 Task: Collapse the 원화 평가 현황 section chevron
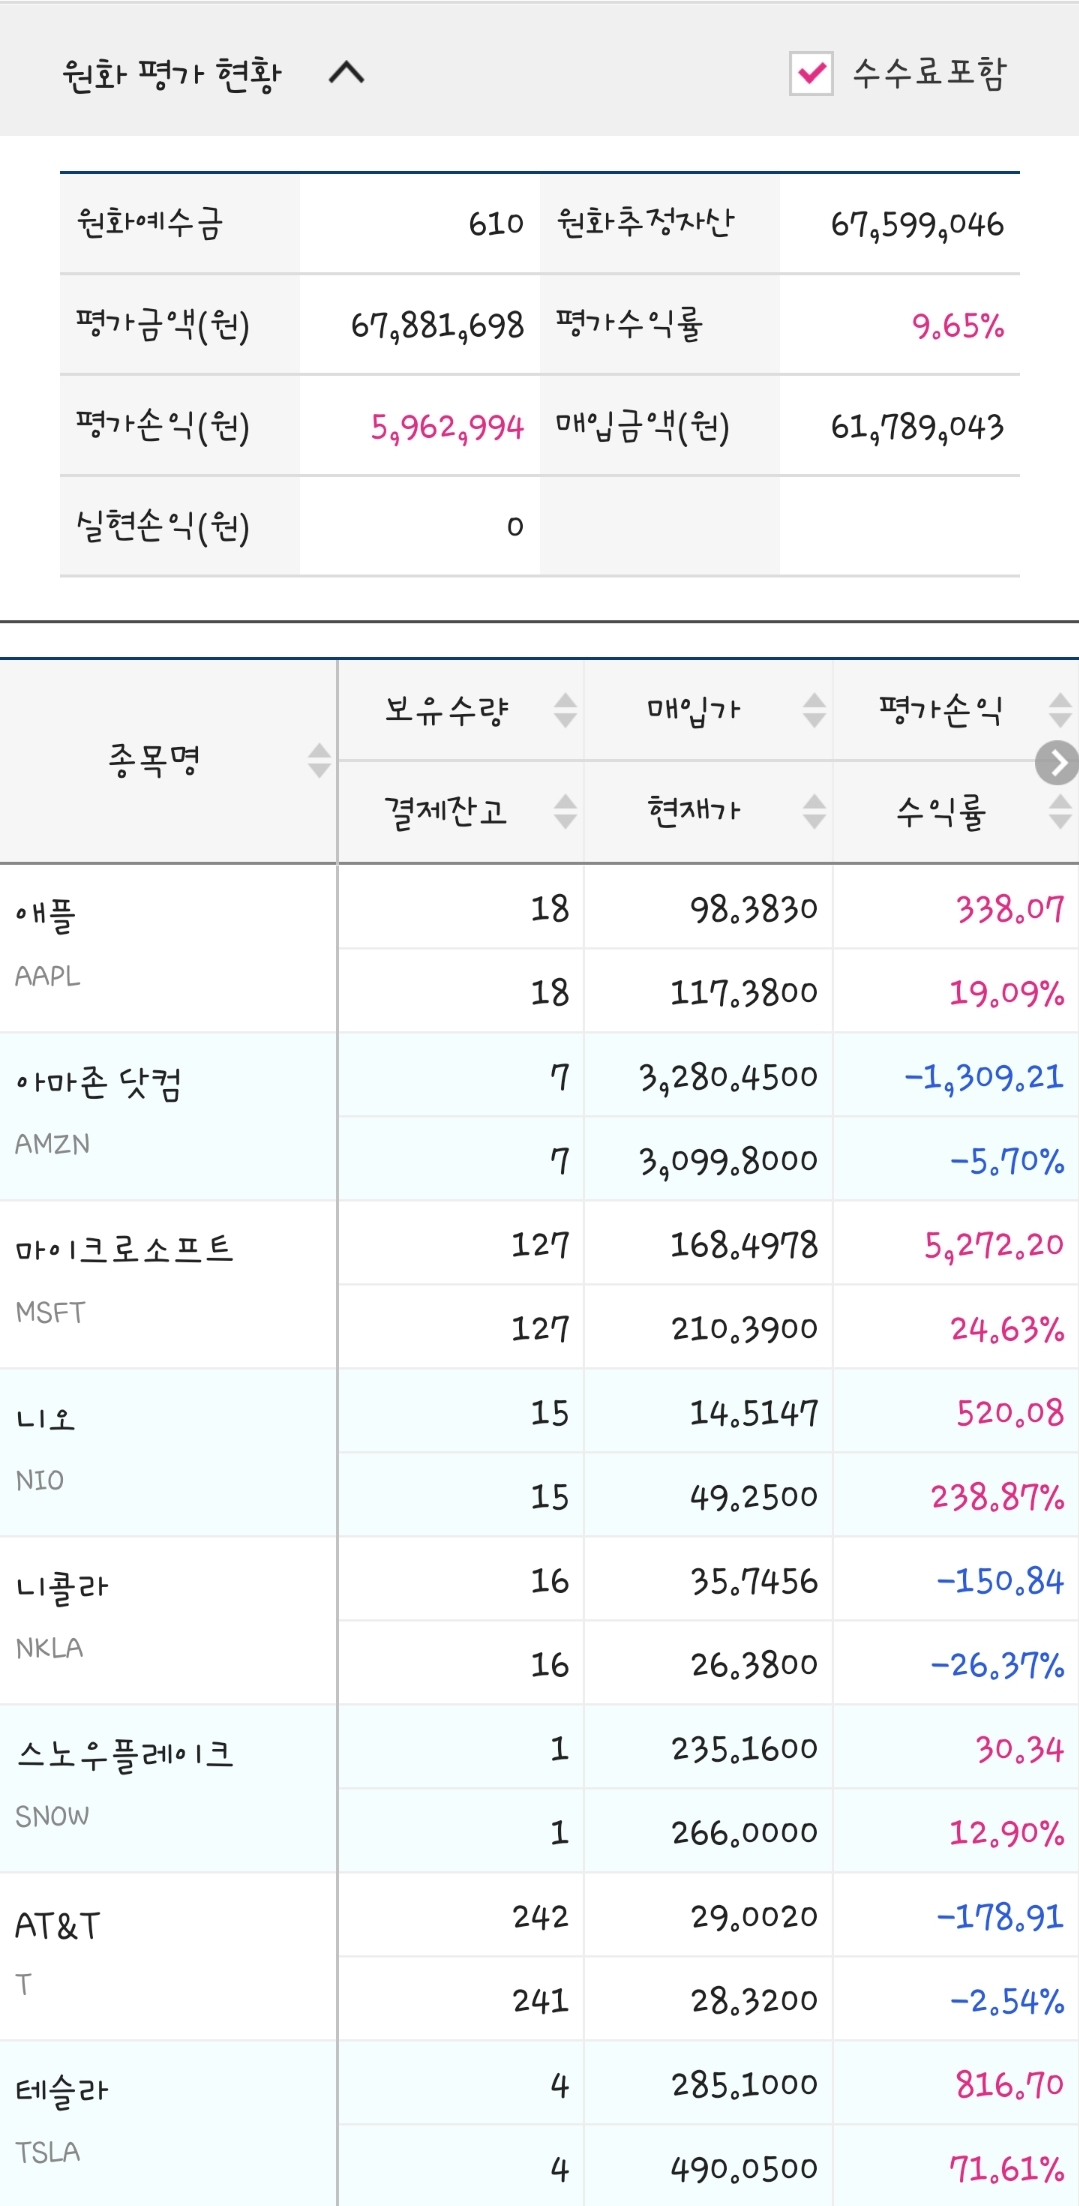[347, 73]
